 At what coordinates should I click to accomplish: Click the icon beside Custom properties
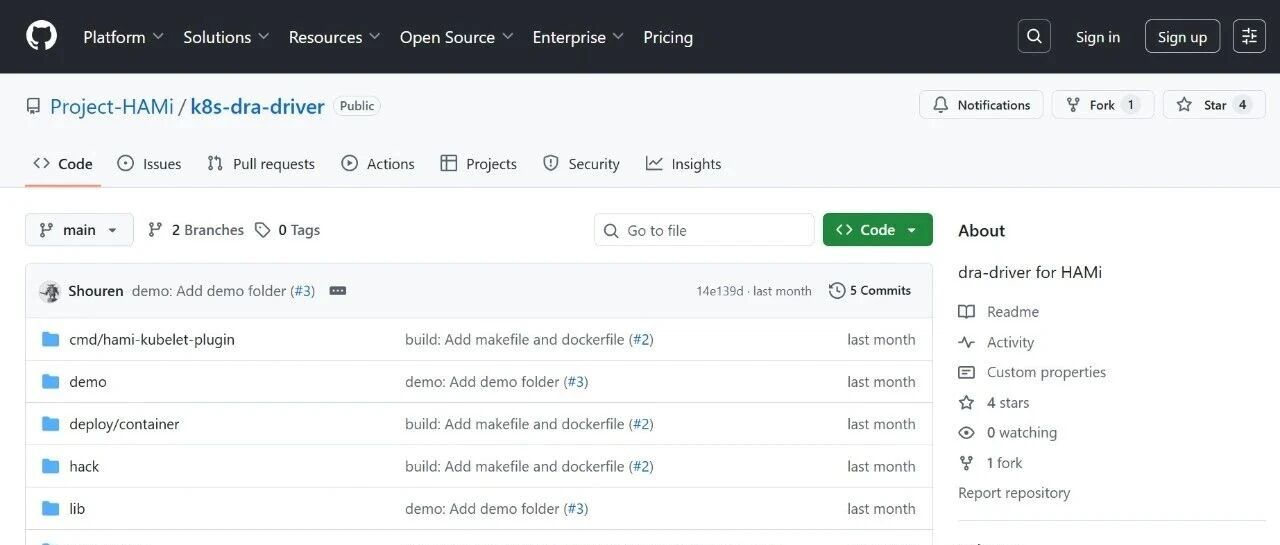point(966,372)
